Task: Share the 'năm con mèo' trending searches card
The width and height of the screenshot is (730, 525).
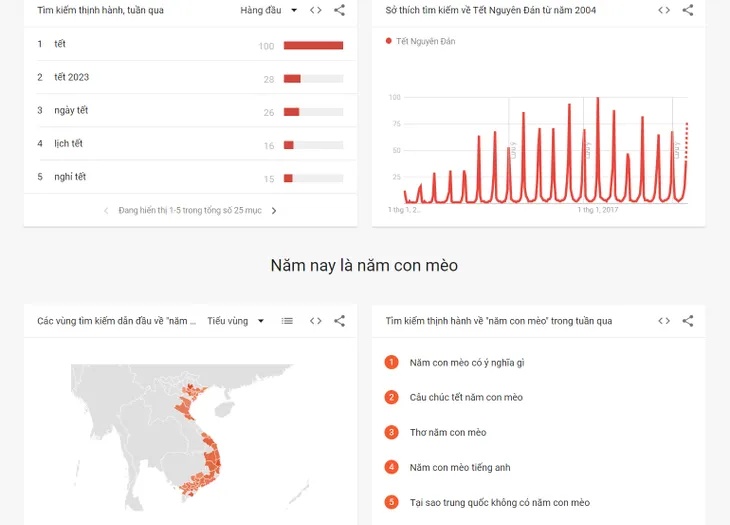Action: pyautogui.click(x=688, y=321)
